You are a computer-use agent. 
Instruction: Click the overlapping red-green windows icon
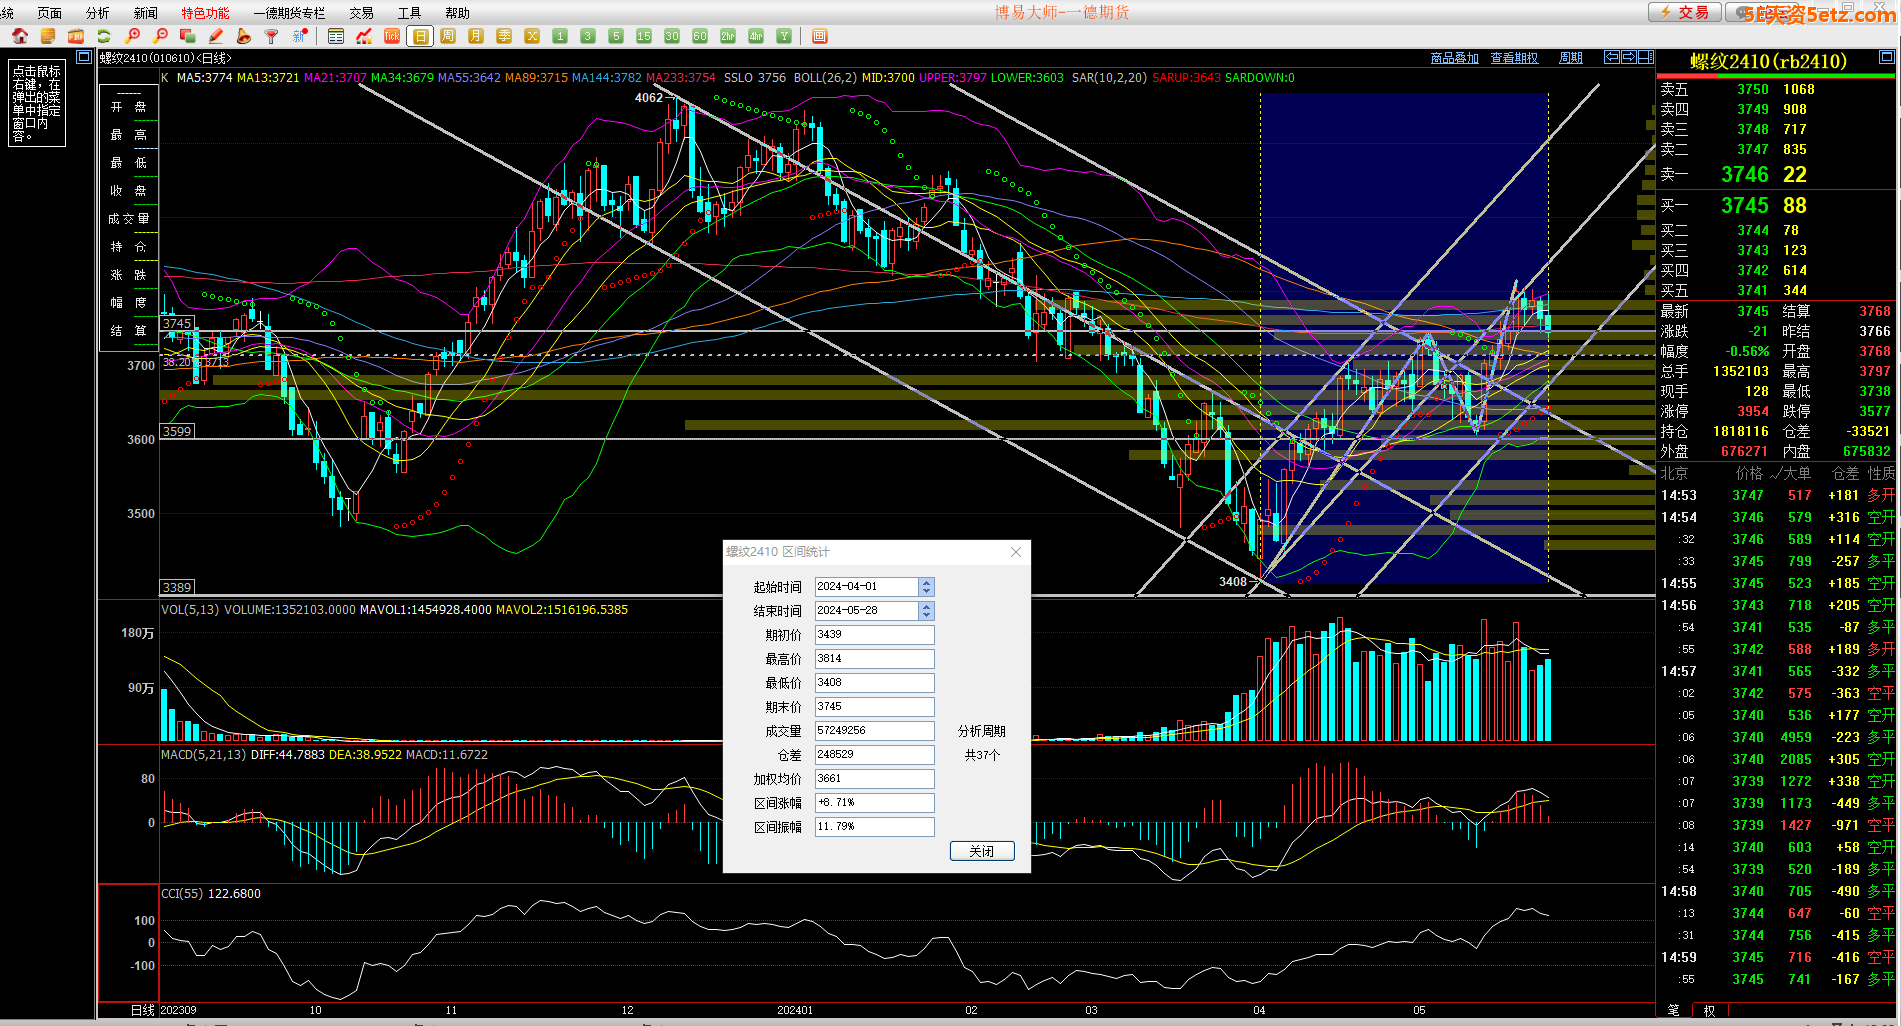pos(187,36)
